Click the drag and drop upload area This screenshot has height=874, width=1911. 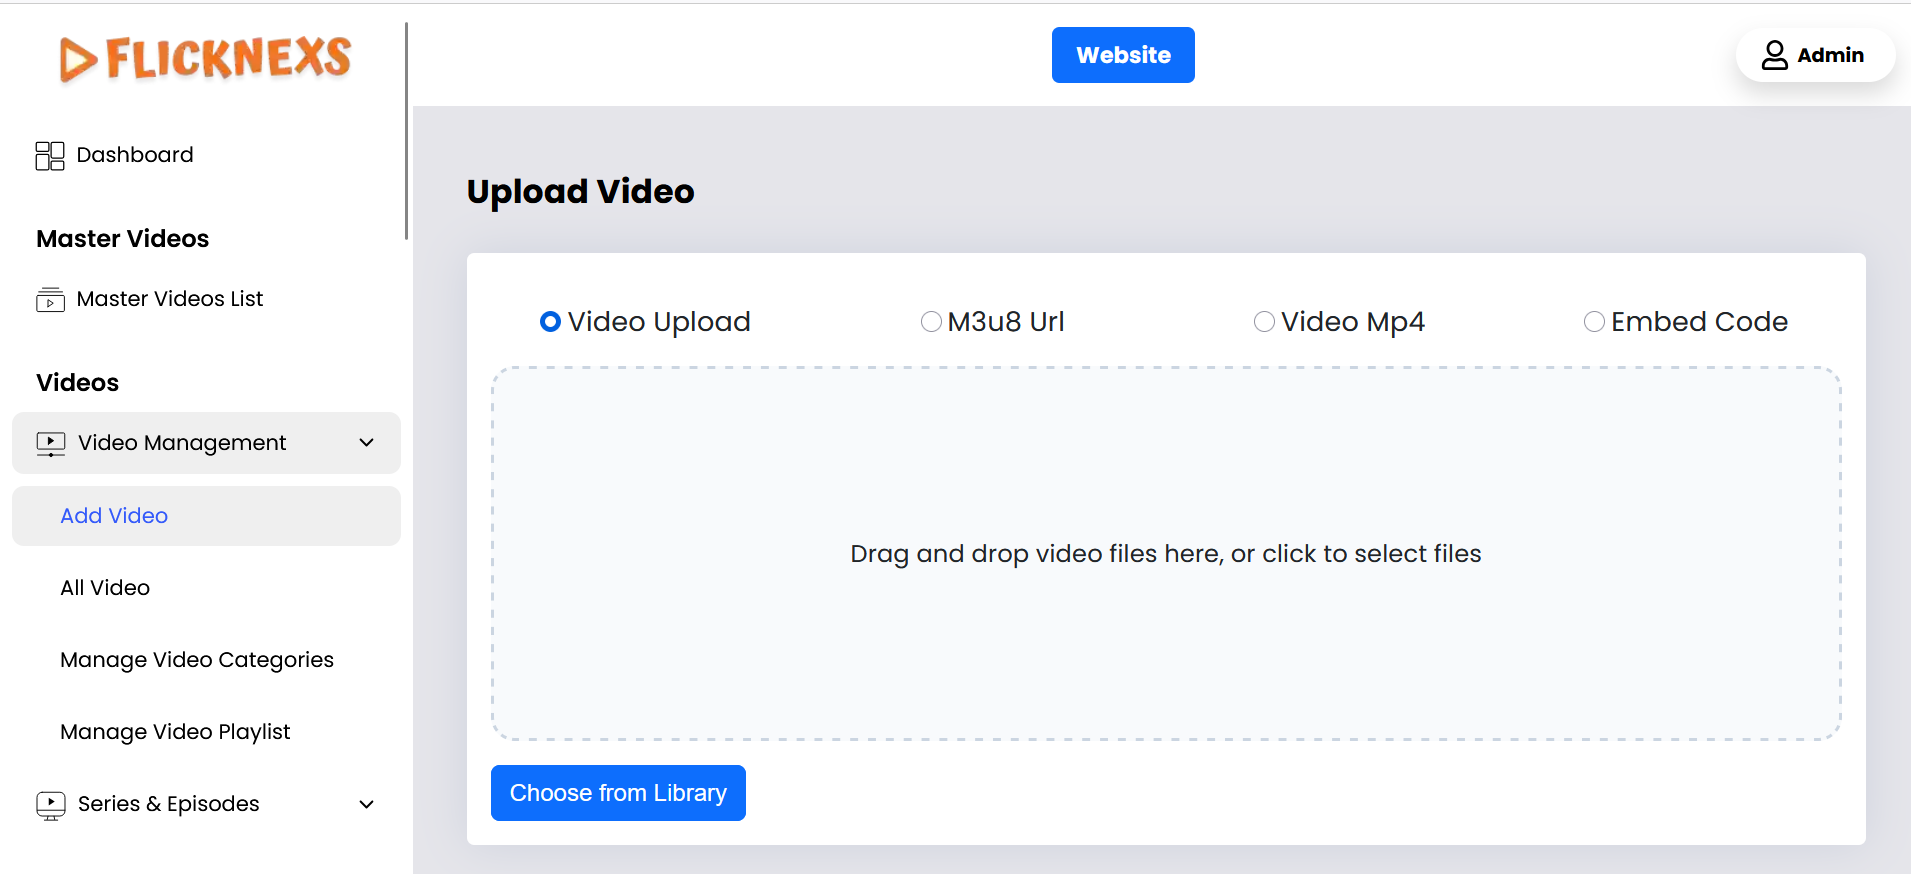pos(1165,554)
